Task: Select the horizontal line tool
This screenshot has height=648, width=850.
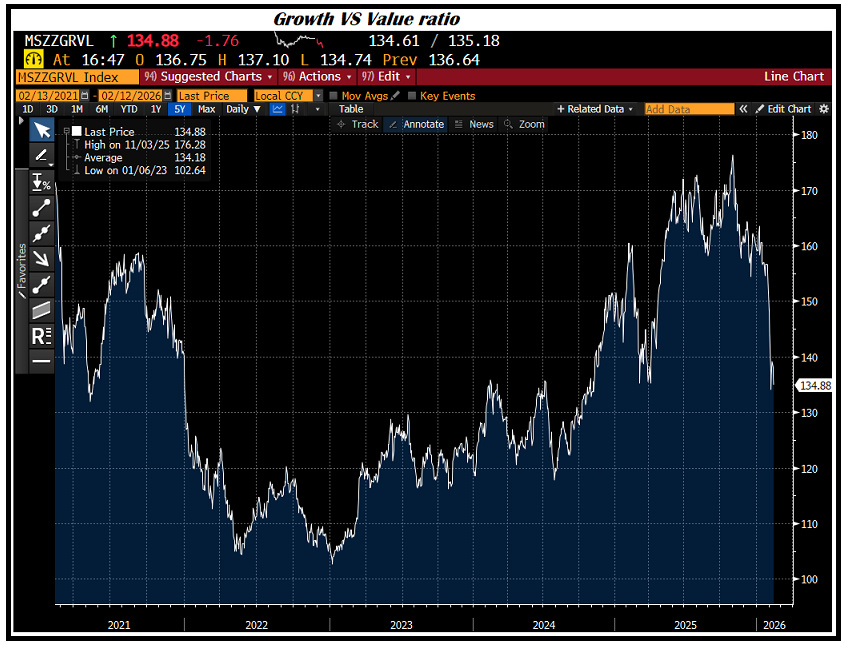Action: click(42, 361)
